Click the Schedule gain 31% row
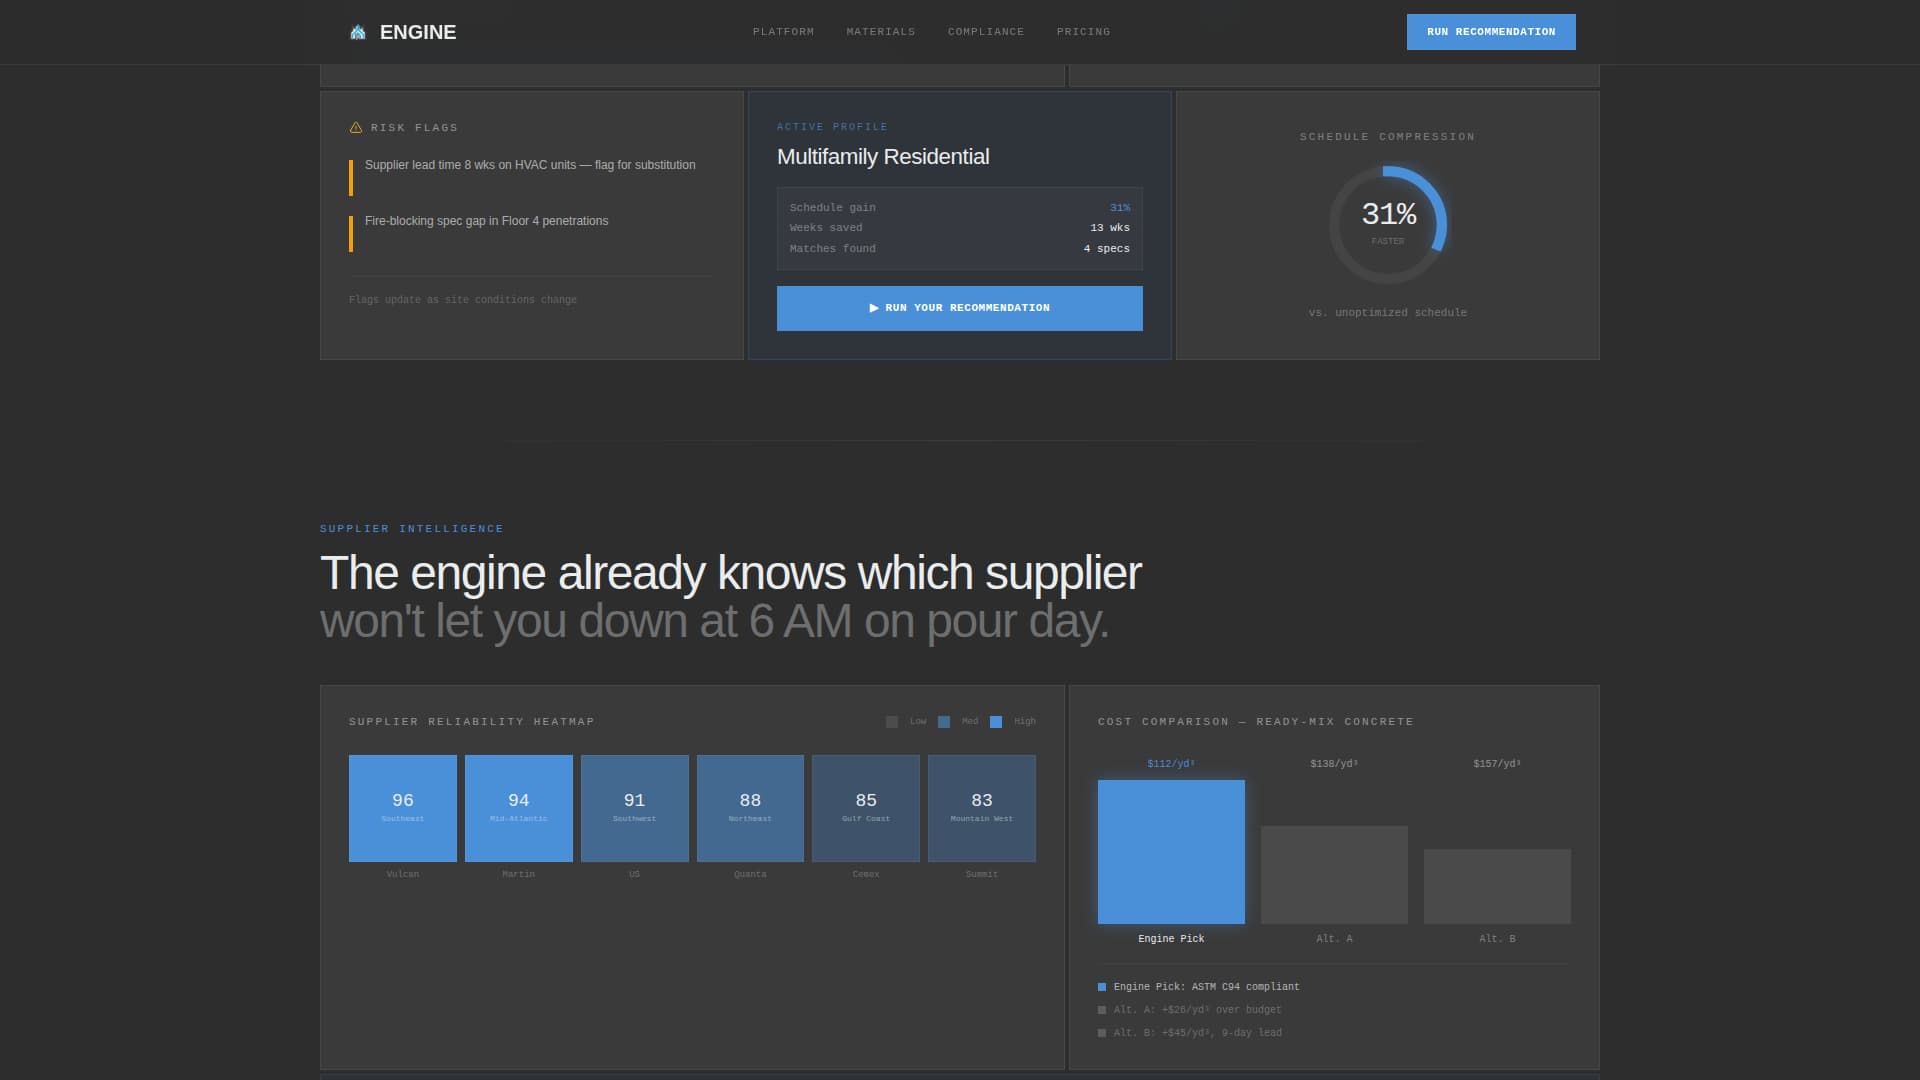Viewport: 1920px width, 1080px height. click(x=960, y=208)
